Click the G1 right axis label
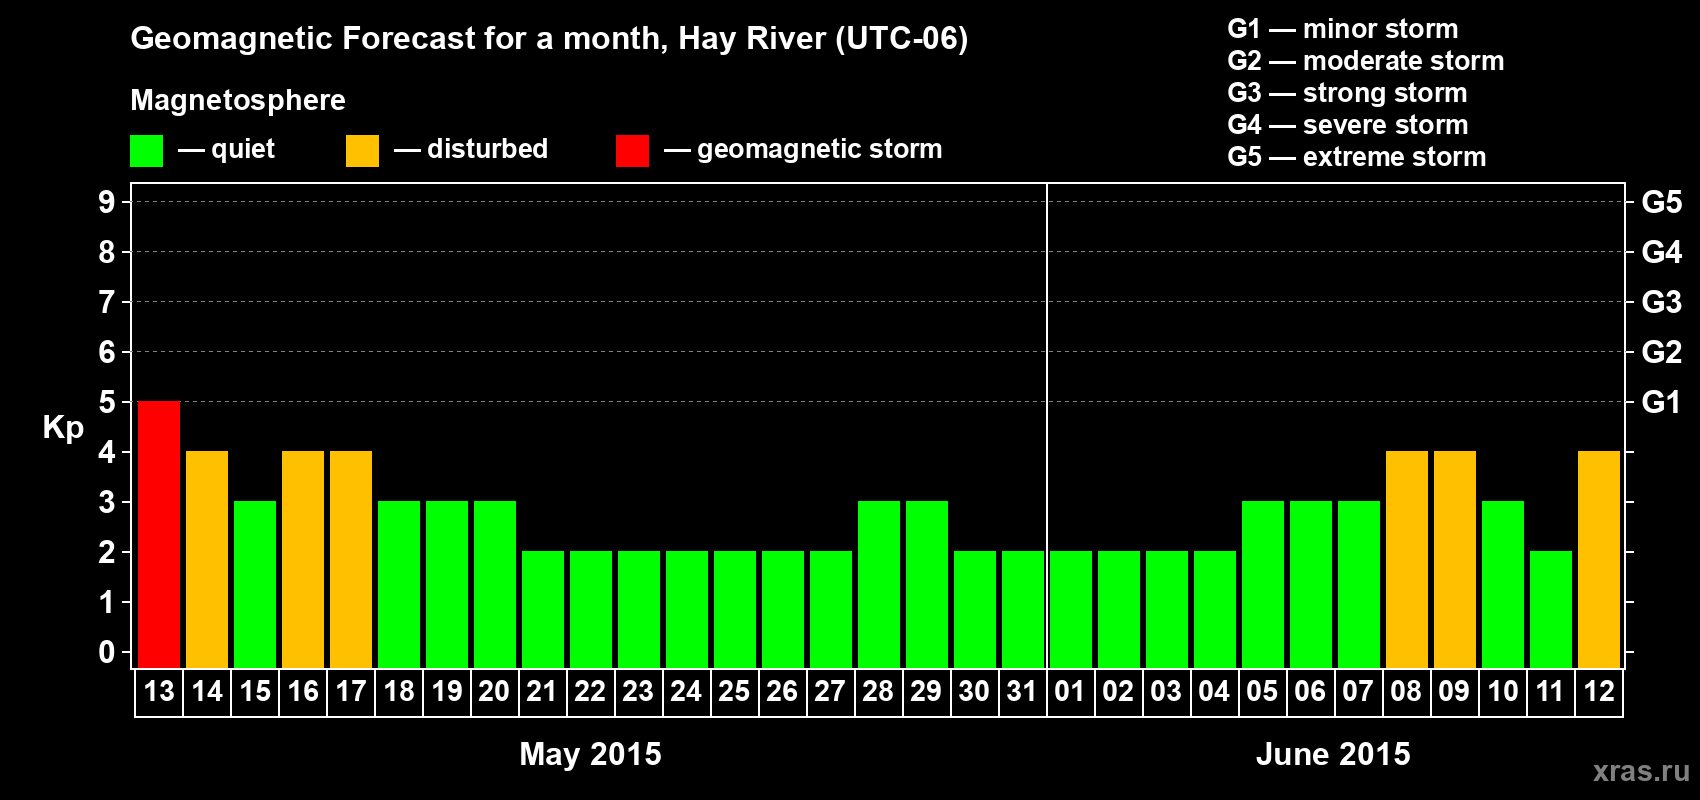 click(1662, 402)
